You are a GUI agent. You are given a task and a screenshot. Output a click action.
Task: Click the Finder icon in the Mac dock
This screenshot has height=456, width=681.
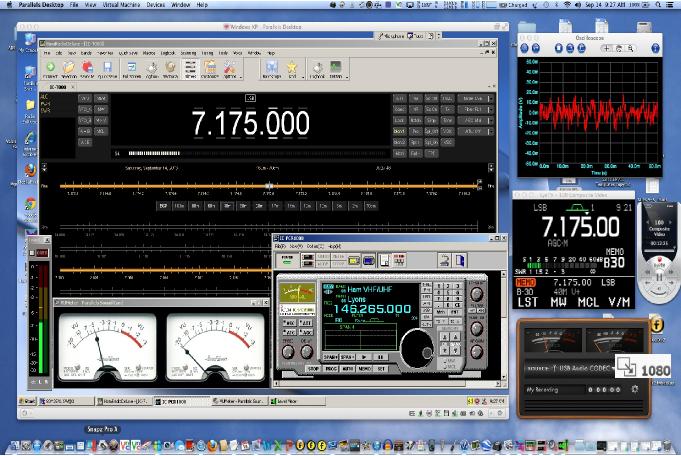click(16, 445)
